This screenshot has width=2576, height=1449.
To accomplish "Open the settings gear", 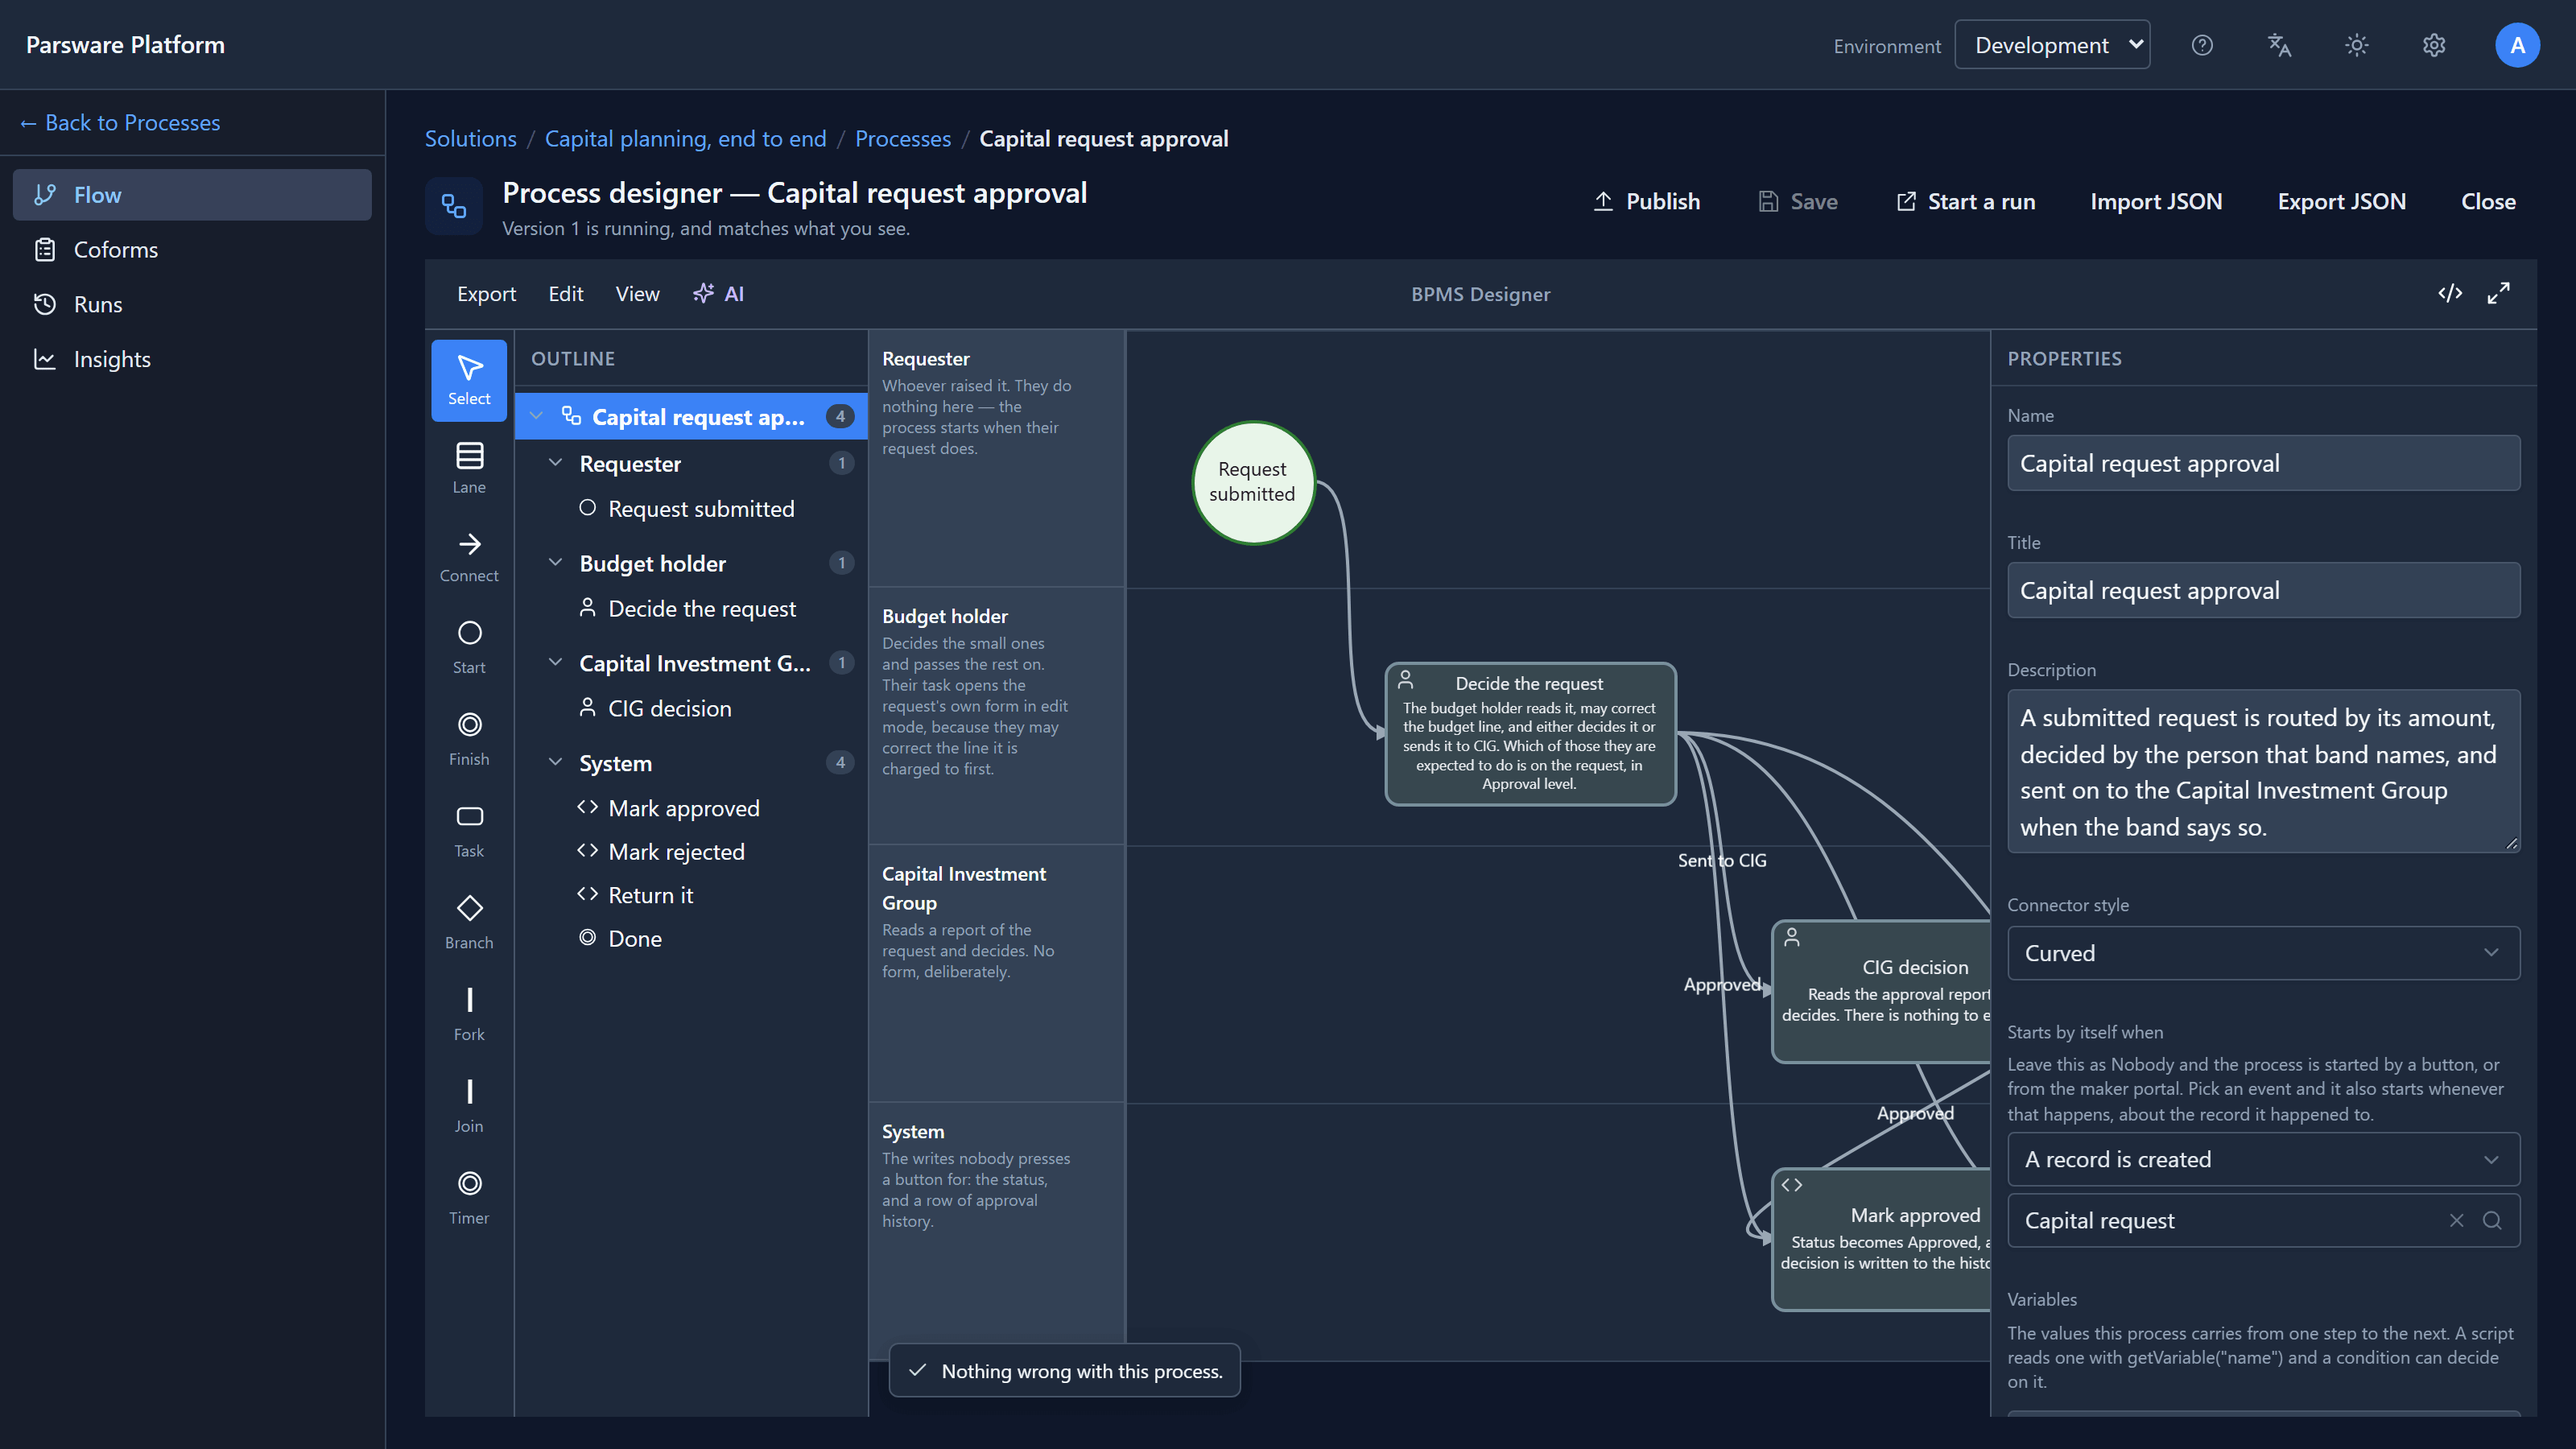I will point(2434,45).
